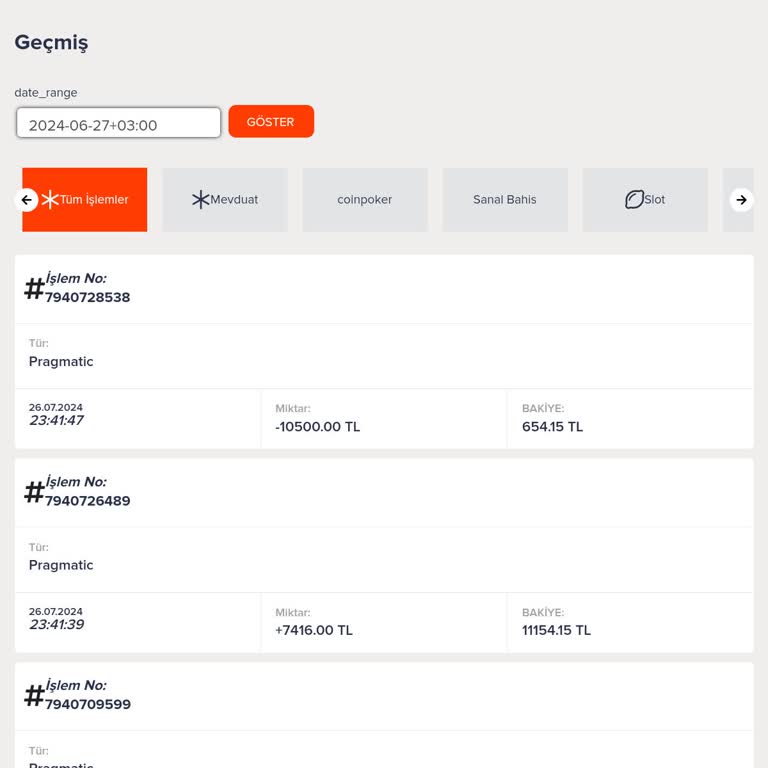The image size is (768, 768).
Task: Click the left arrow tab scroller
Action: click(x=26, y=200)
